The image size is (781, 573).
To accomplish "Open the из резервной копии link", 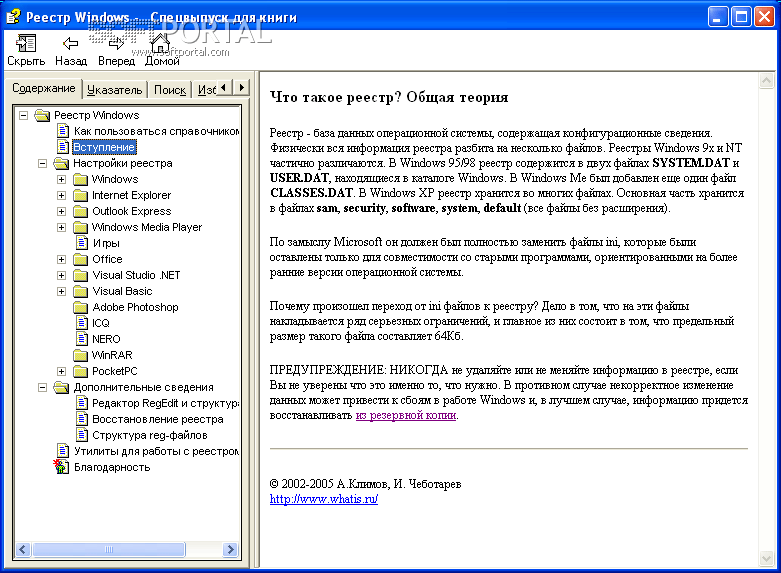I will coord(406,415).
